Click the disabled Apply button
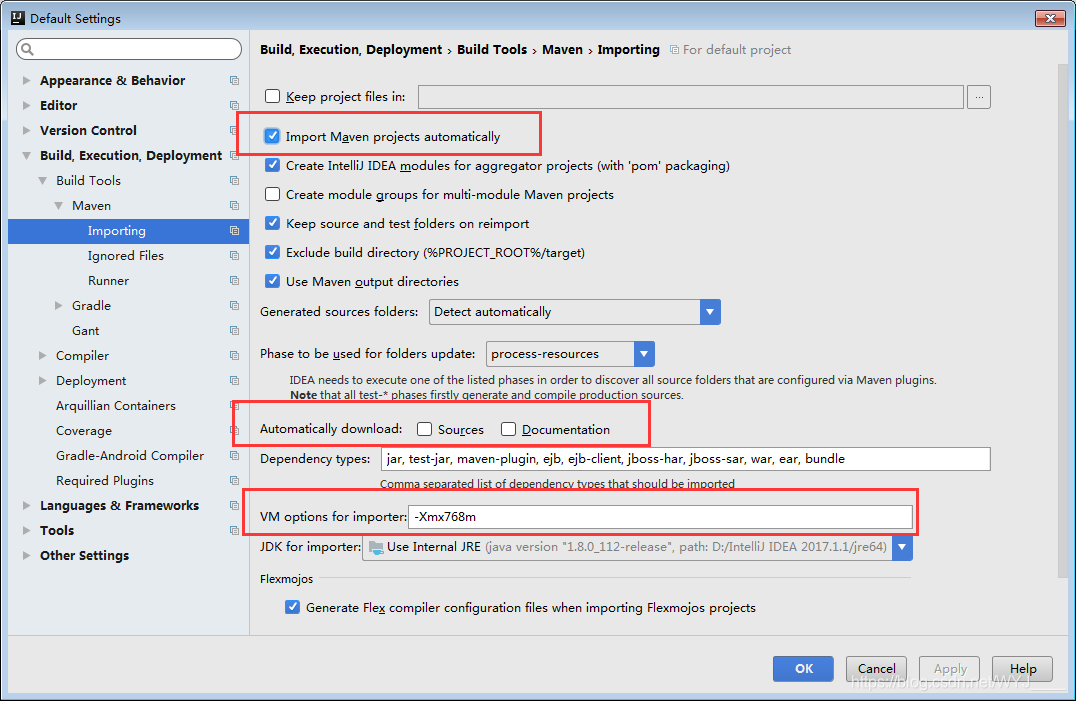The image size is (1076, 701). (950, 669)
